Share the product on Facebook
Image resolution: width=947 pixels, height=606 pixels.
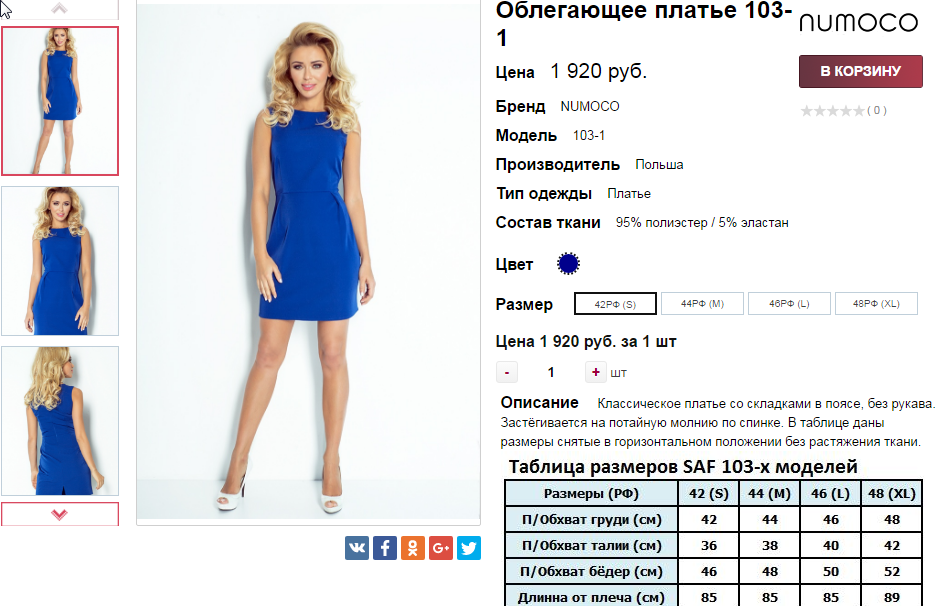(x=385, y=548)
